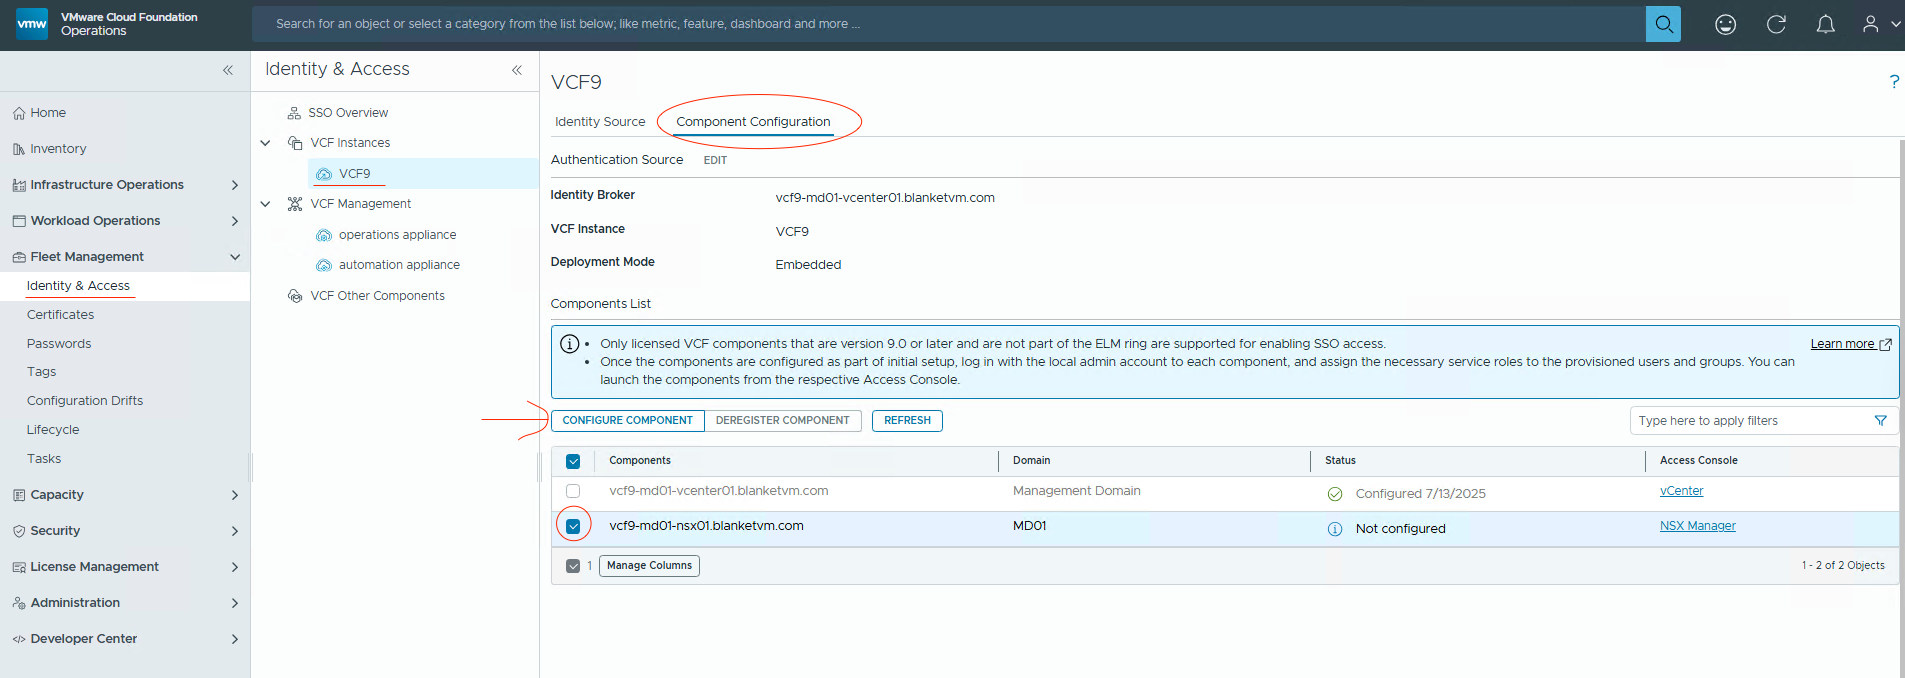Click DEREGISTER COMPONENT button
This screenshot has width=1905, height=678.
(783, 421)
